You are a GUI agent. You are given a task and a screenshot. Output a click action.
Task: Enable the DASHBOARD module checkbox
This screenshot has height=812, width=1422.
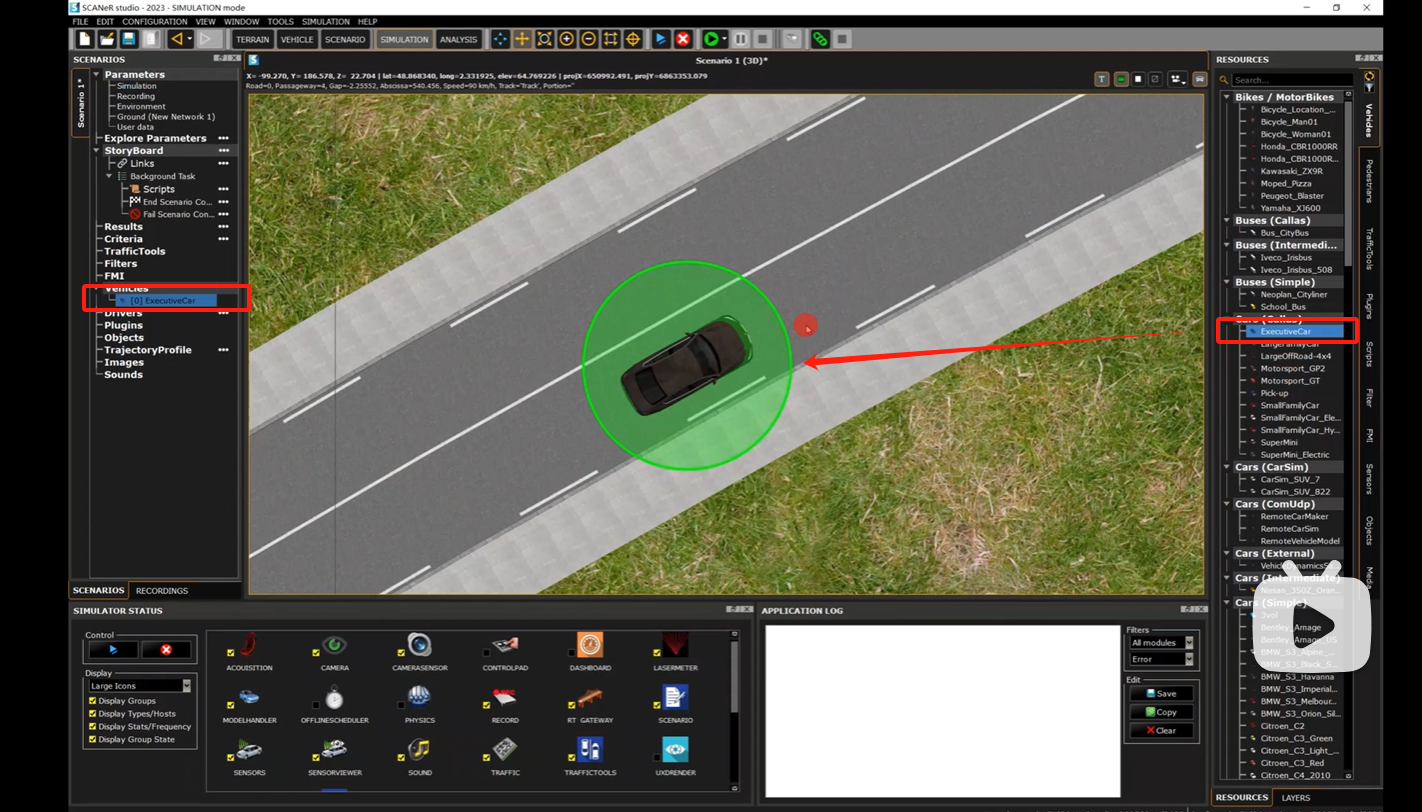pyautogui.click(x=572, y=653)
